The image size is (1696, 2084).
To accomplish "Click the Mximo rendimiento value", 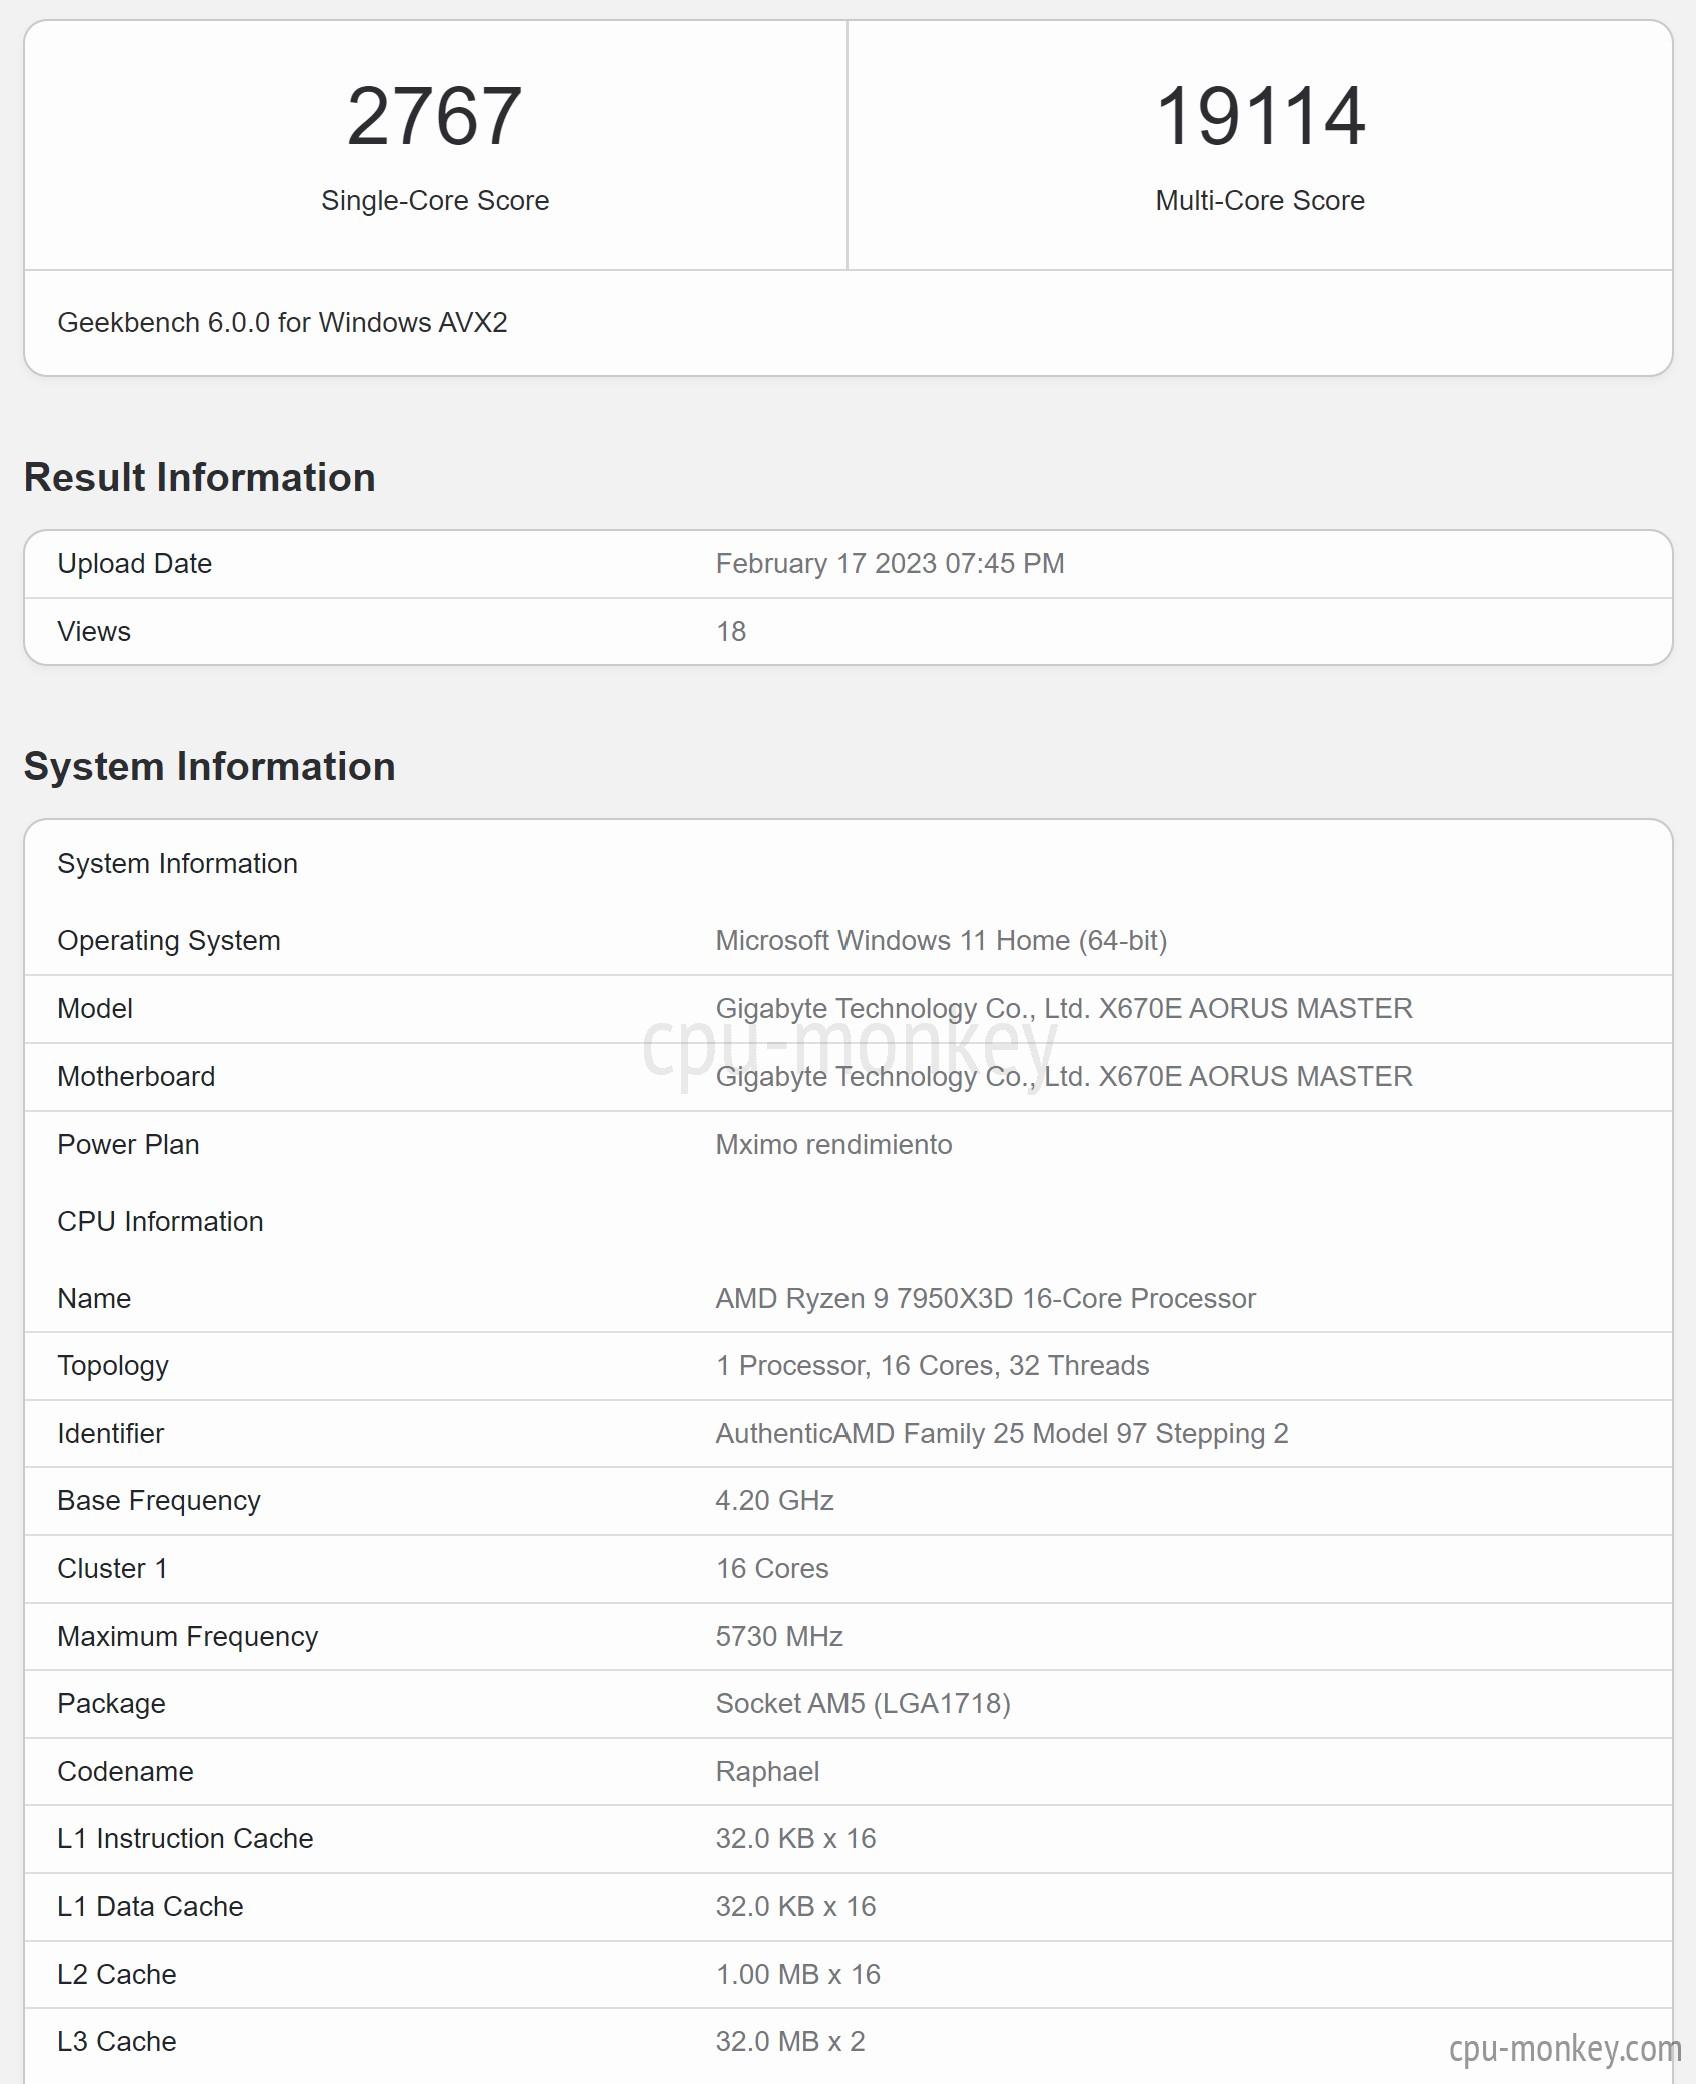I will (834, 1145).
